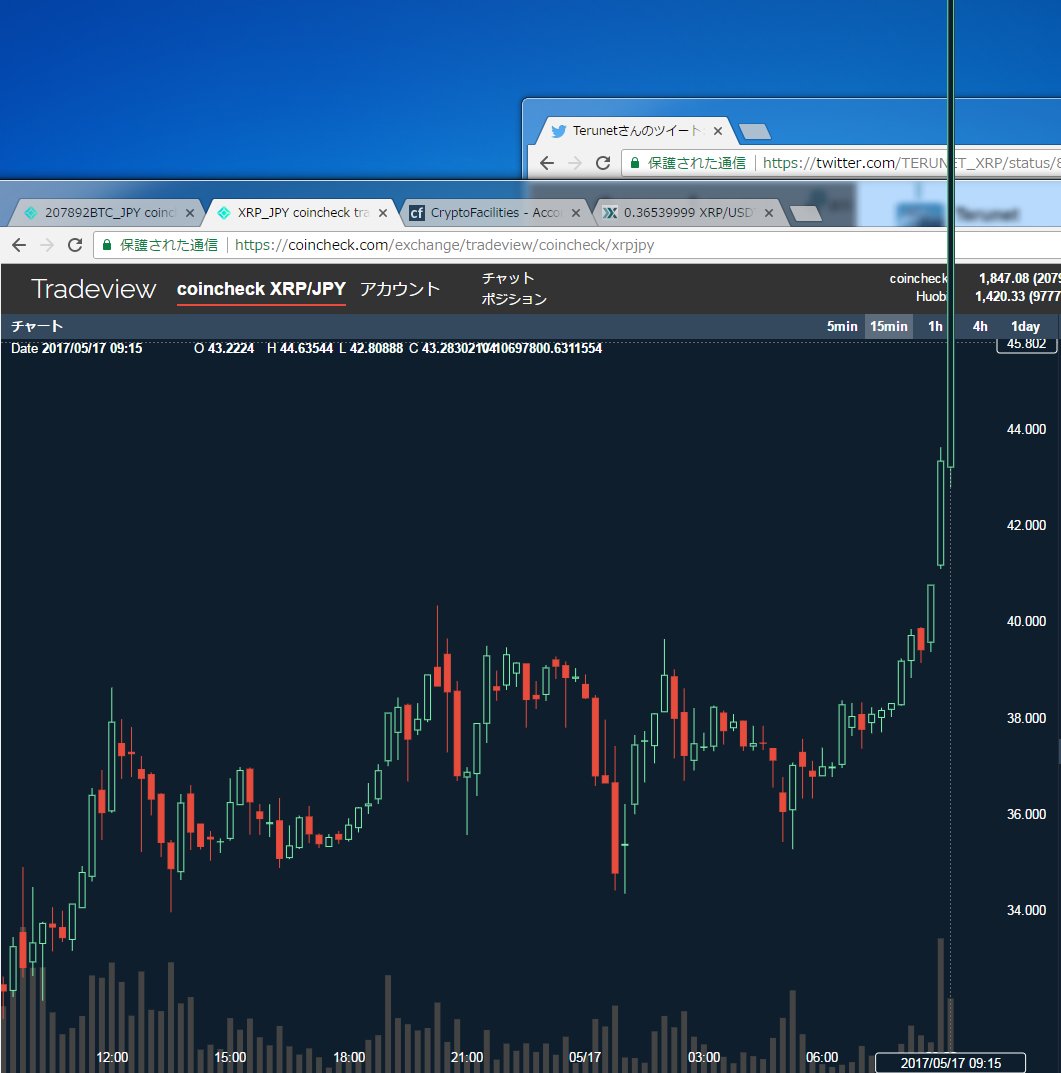1061x1073 pixels.
Task: Switch to the CryptoFacilities tab
Action: (494, 213)
